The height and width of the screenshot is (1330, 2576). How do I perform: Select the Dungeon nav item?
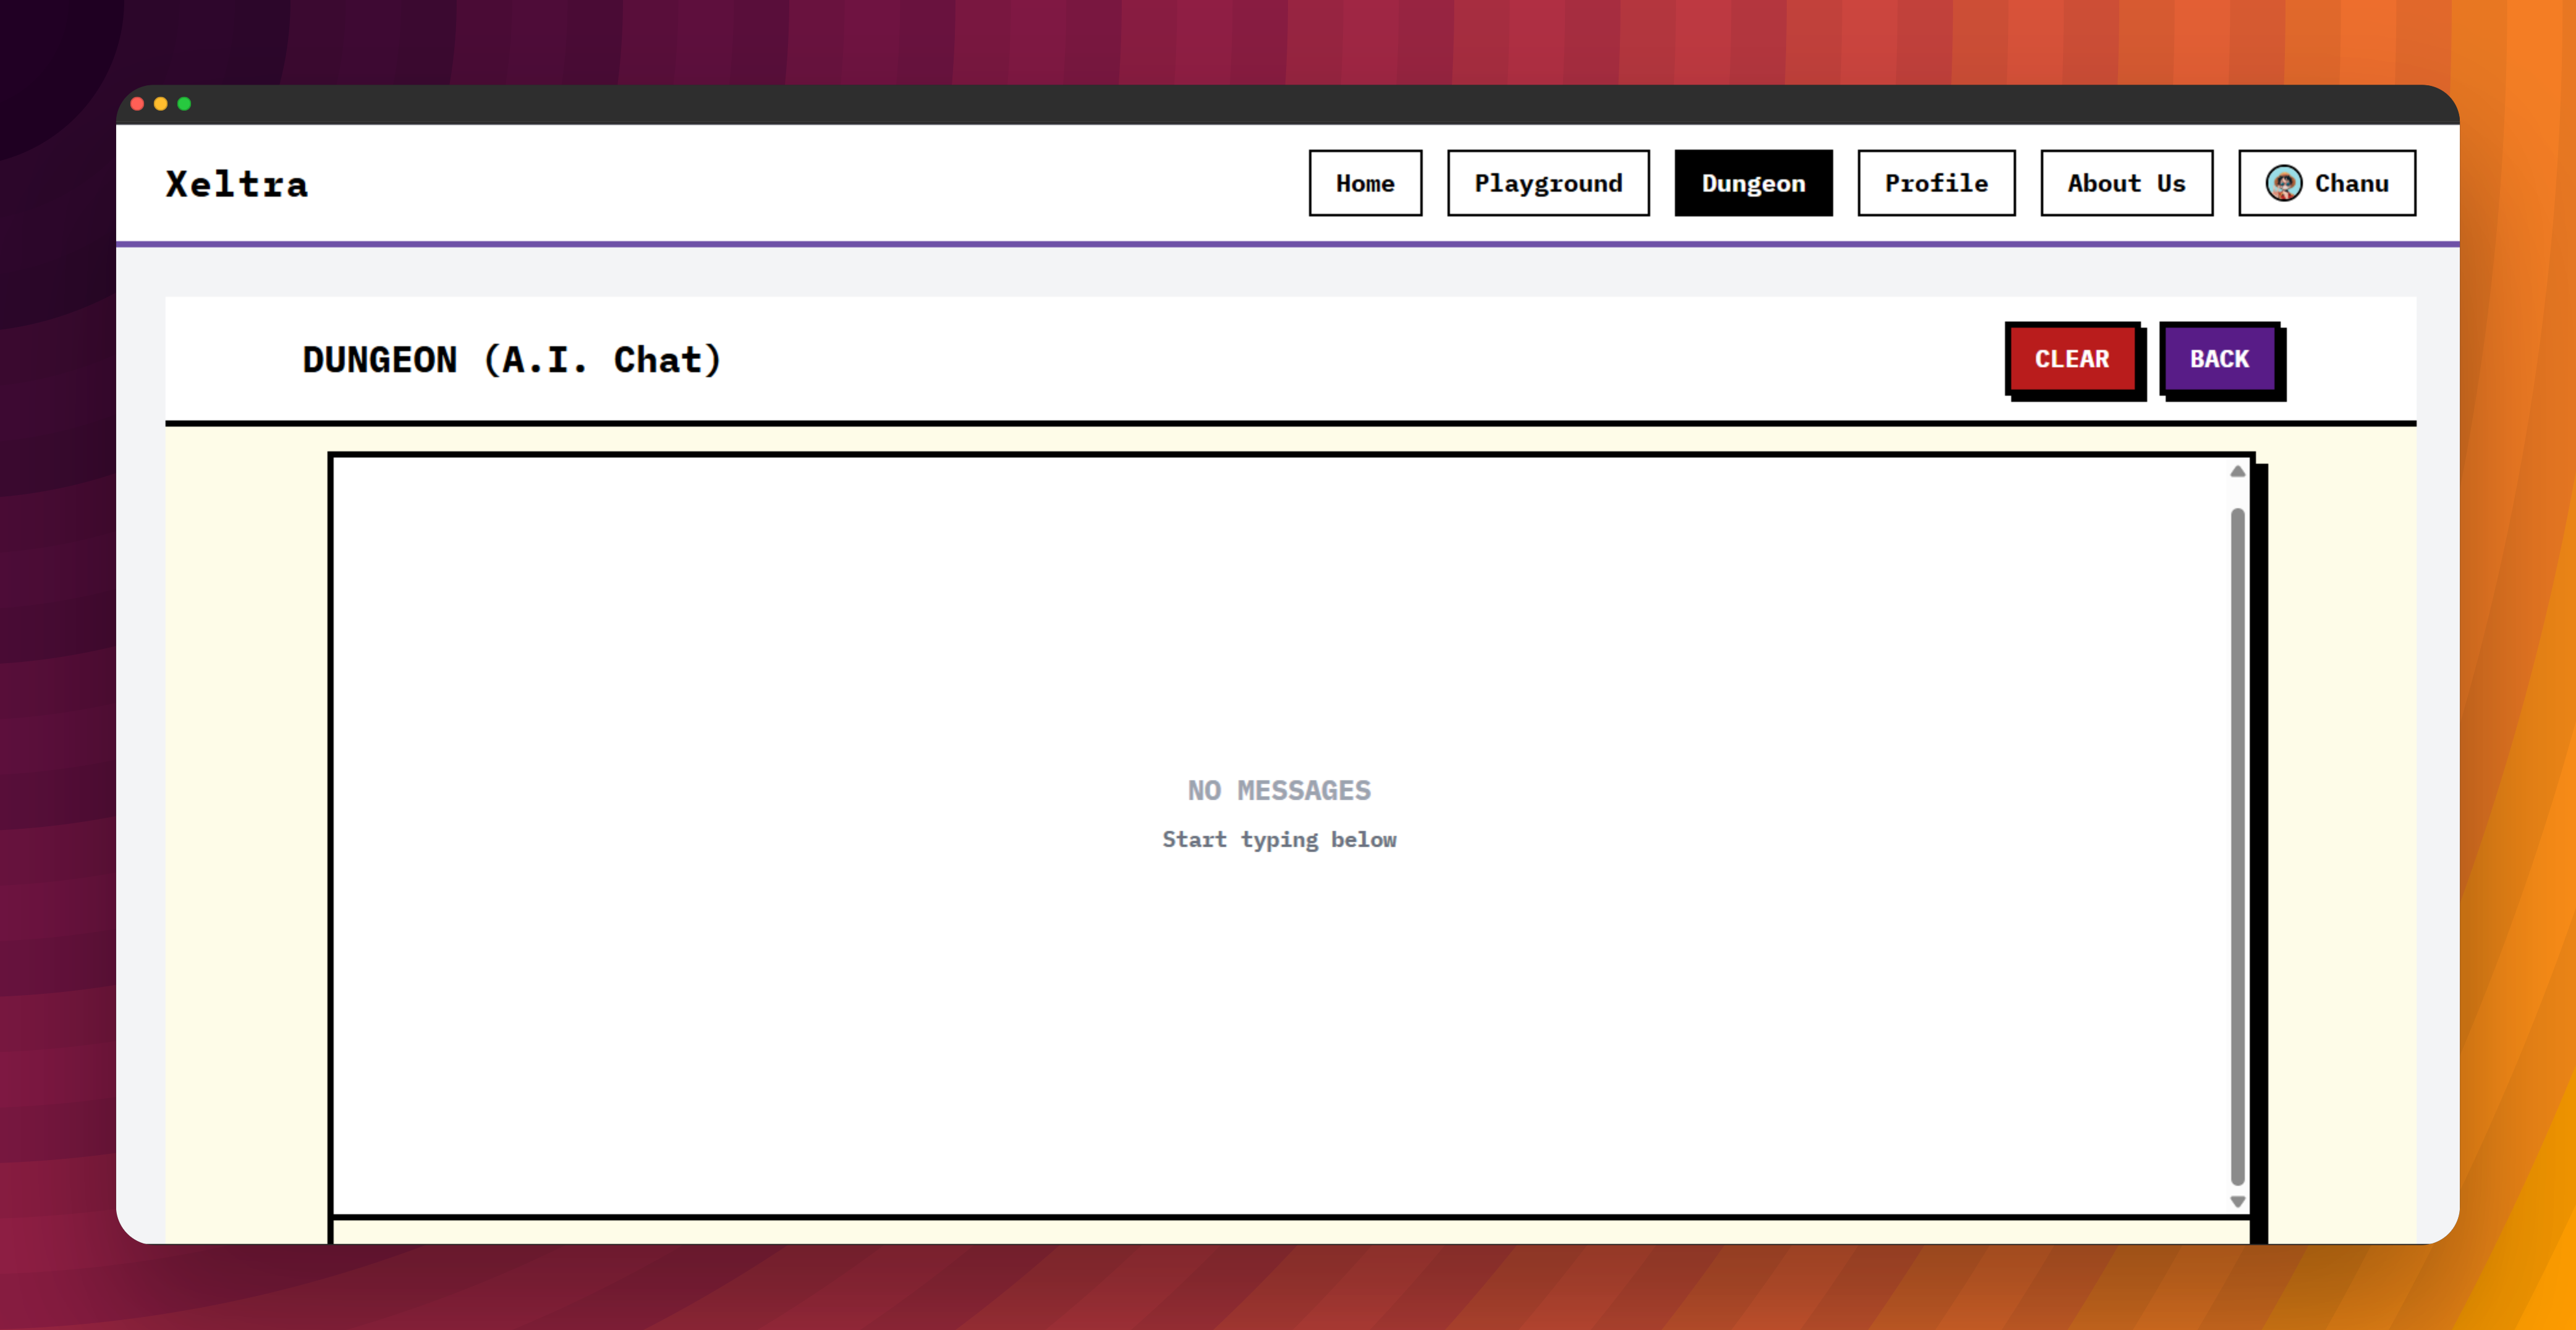pyautogui.click(x=1752, y=183)
